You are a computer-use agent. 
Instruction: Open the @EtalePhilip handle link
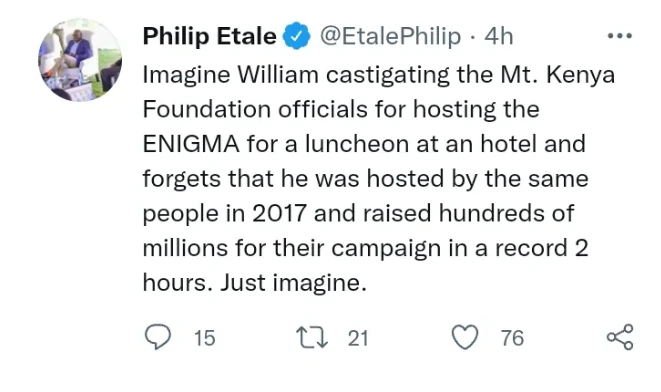coord(390,36)
